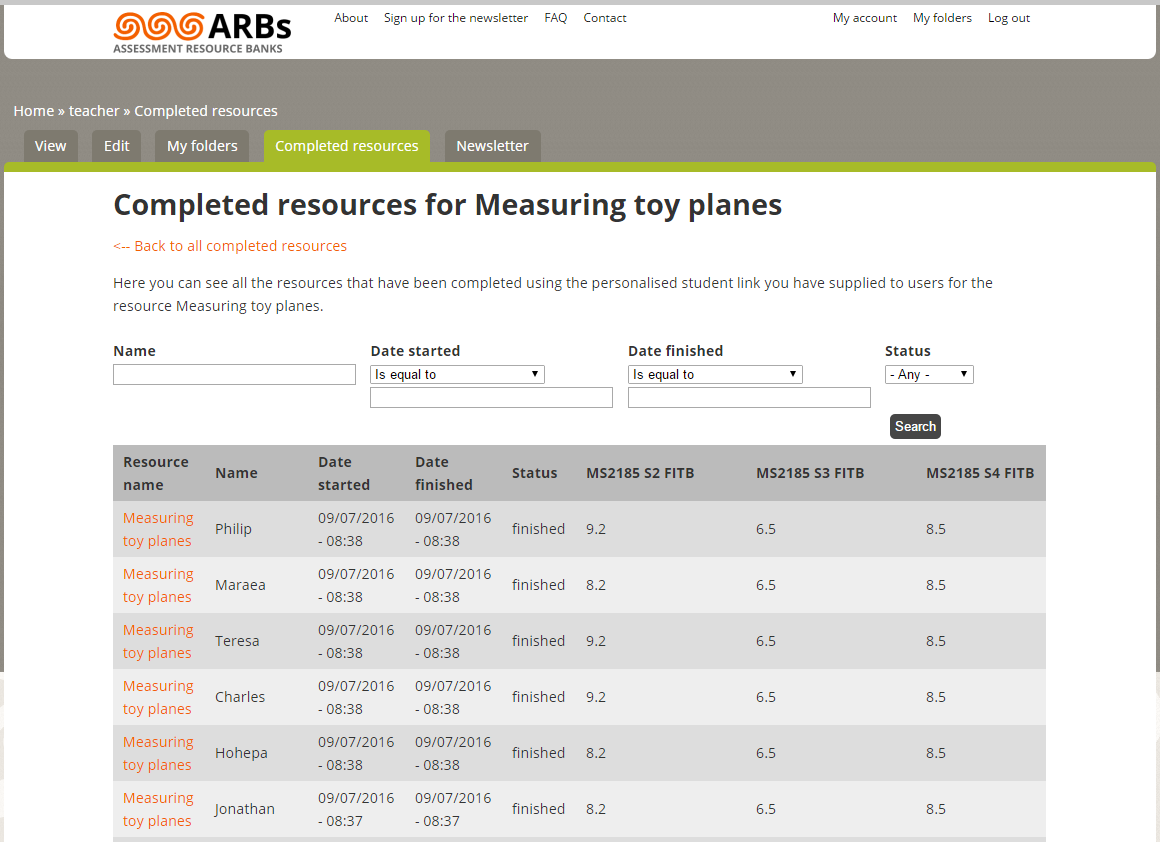Open My folders in the top menu
This screenshot has height=842, width=1160.
942,18
